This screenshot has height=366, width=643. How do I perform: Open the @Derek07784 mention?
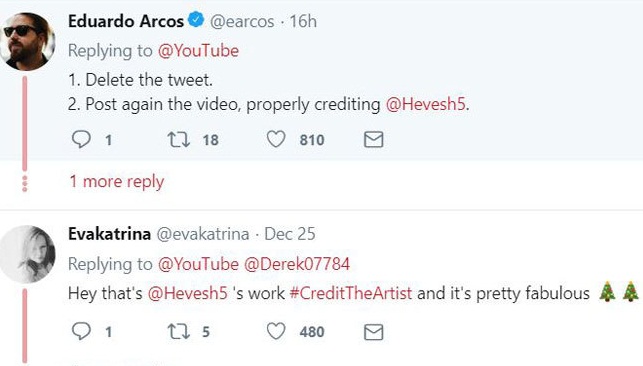coord(296,264)
